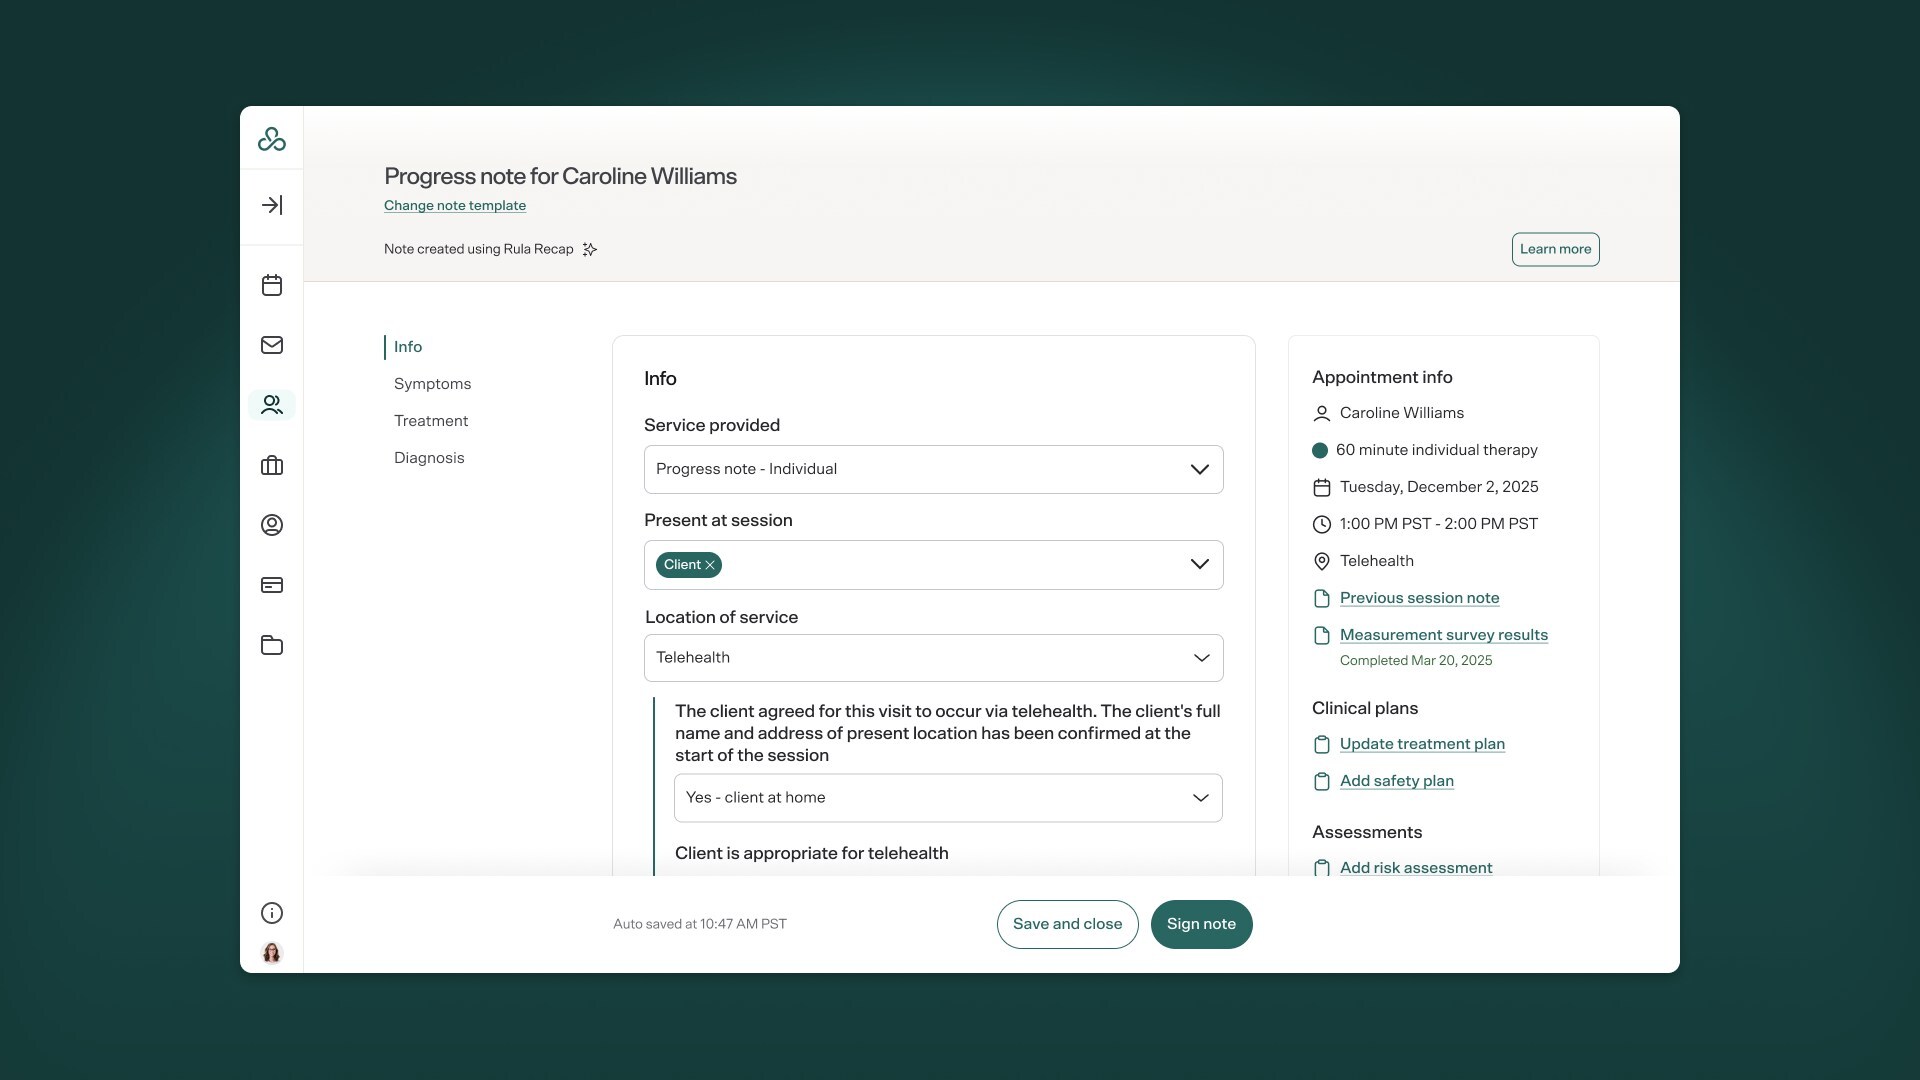The width and height of the screenshot is (1920, 1080).
Task: Click the Sign note button
Action: coord(1201,924)
